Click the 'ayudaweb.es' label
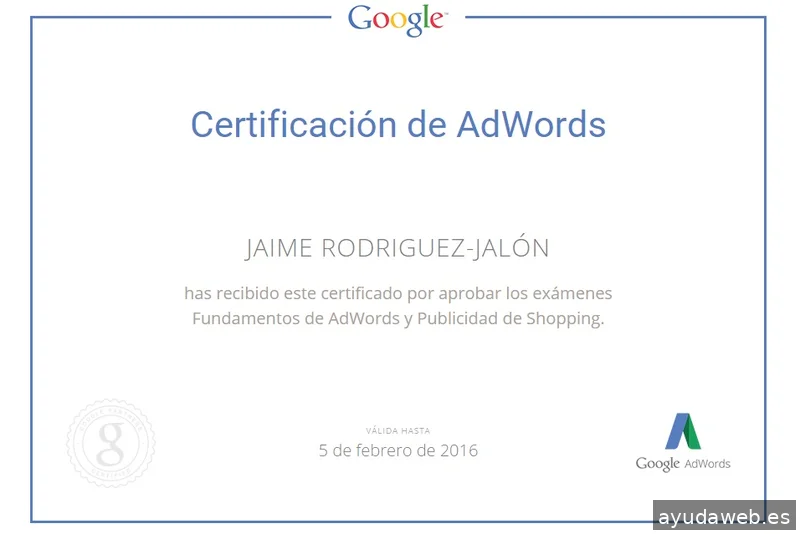800x534 pixels. [x=724, y=516]
